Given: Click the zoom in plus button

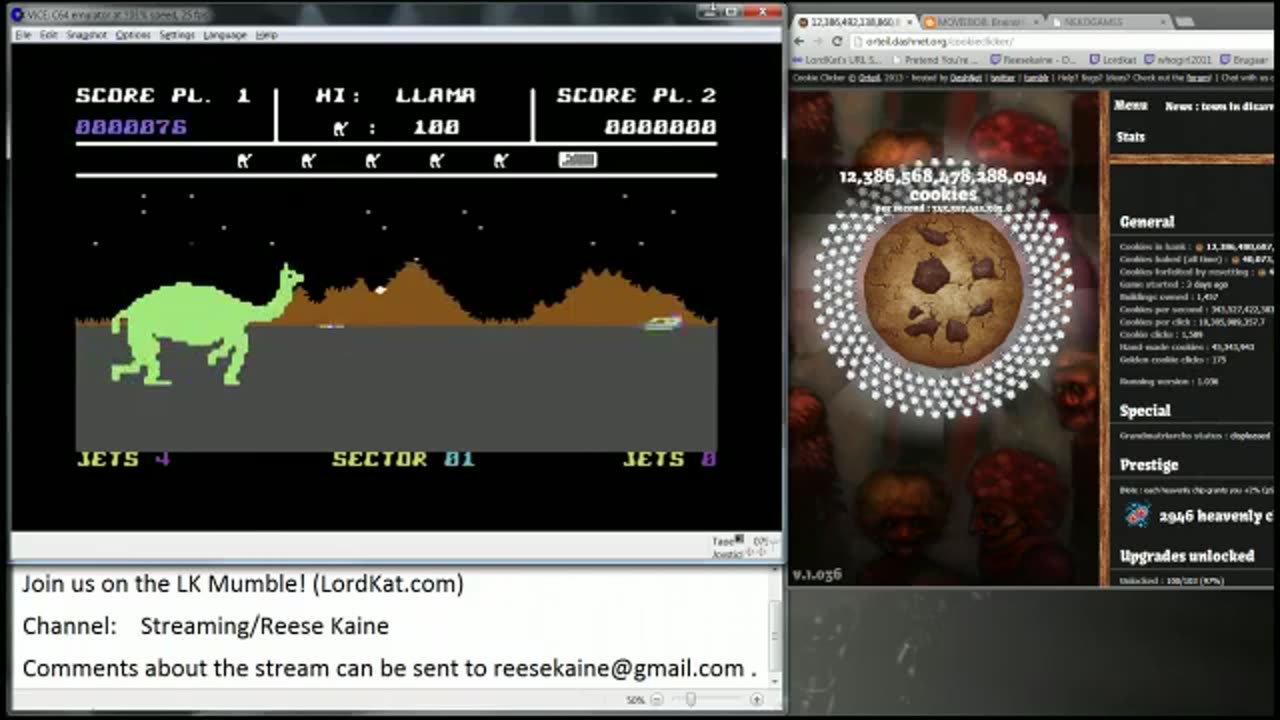Looking at the screenshot, I should (756, 700).
